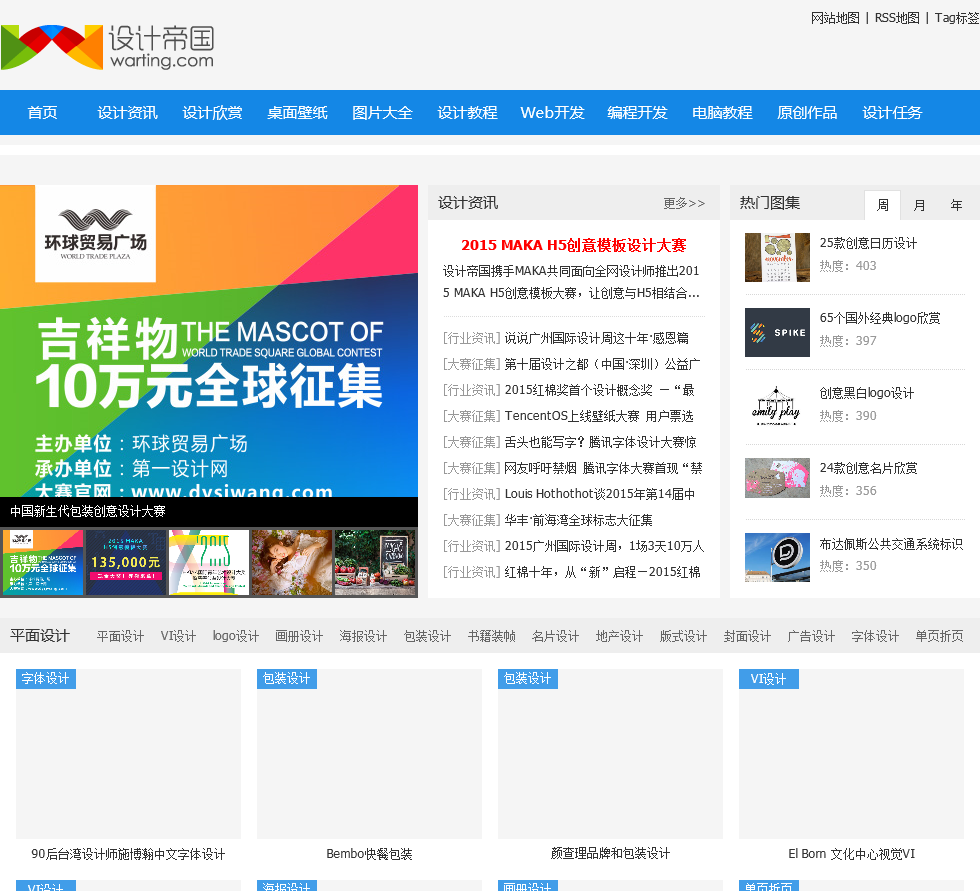
Task: Open El Born 文化中心视觉VI card title
Action: [851, 854]
